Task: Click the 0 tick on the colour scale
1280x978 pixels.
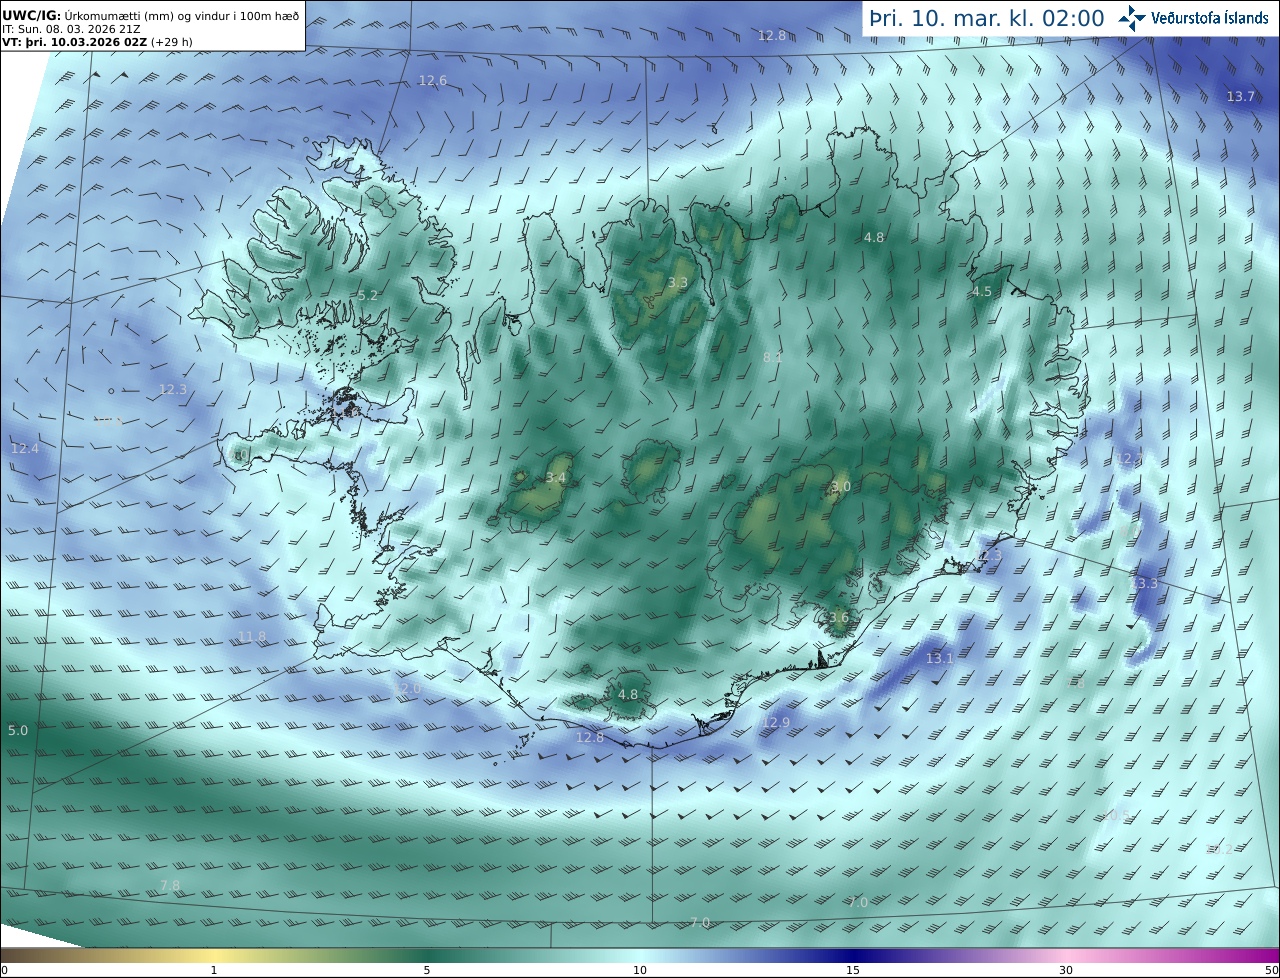Action: tap(4, 970)
